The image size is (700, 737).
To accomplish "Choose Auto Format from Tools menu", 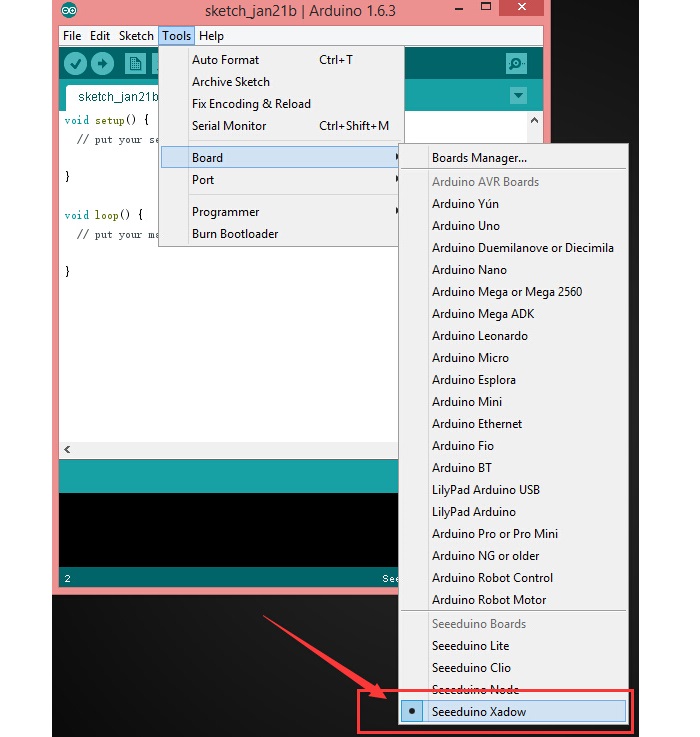I will (225, 60).
